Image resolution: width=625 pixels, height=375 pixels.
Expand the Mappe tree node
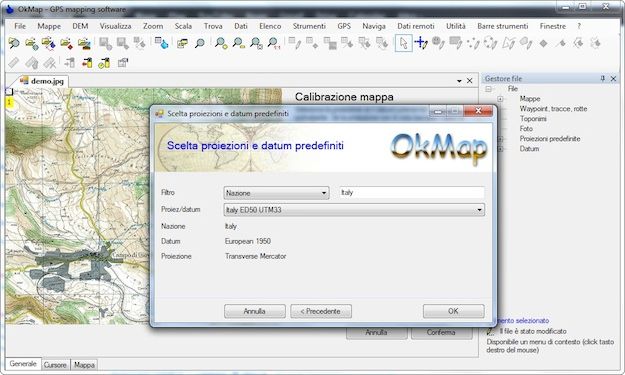[500, 99]
